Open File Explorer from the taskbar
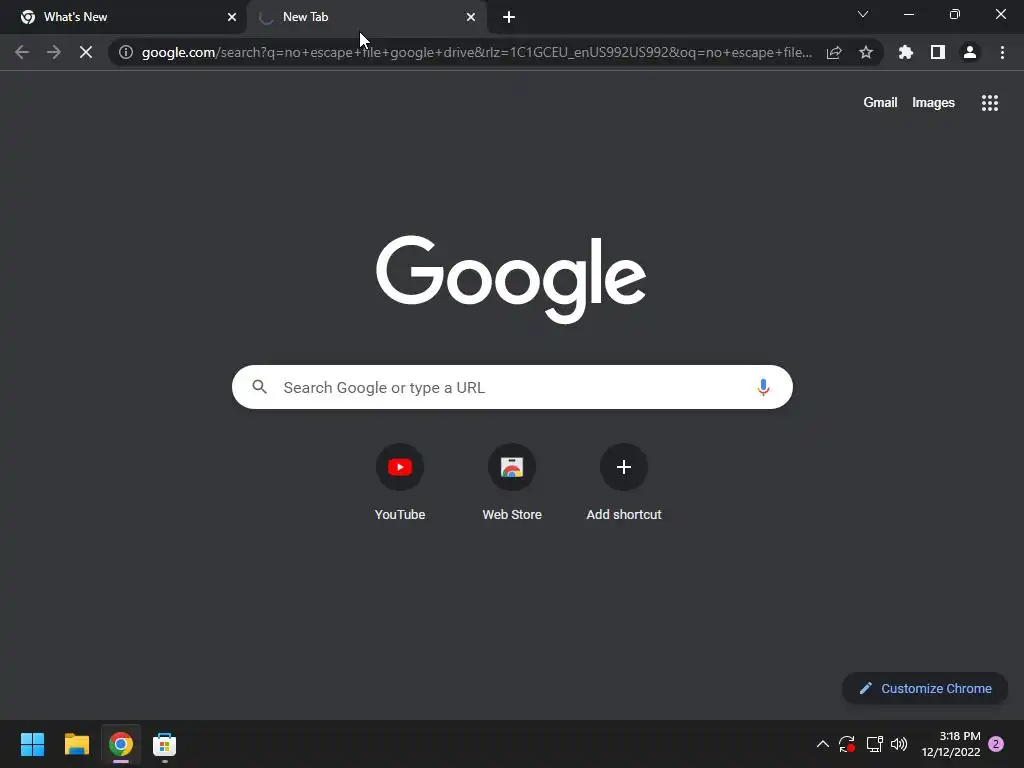This screenshot has width=1024, height=768. point(76,744)
